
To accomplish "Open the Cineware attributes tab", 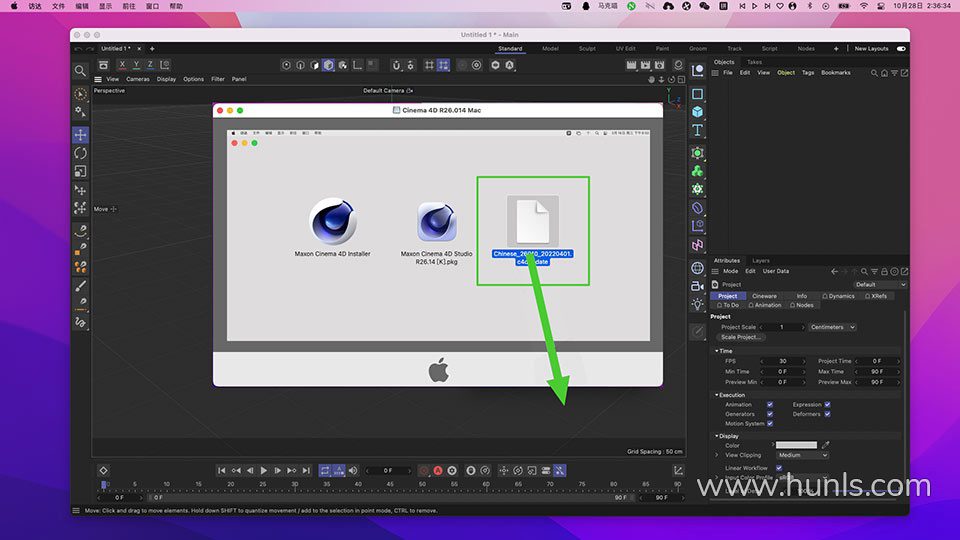I will point(764,296).
